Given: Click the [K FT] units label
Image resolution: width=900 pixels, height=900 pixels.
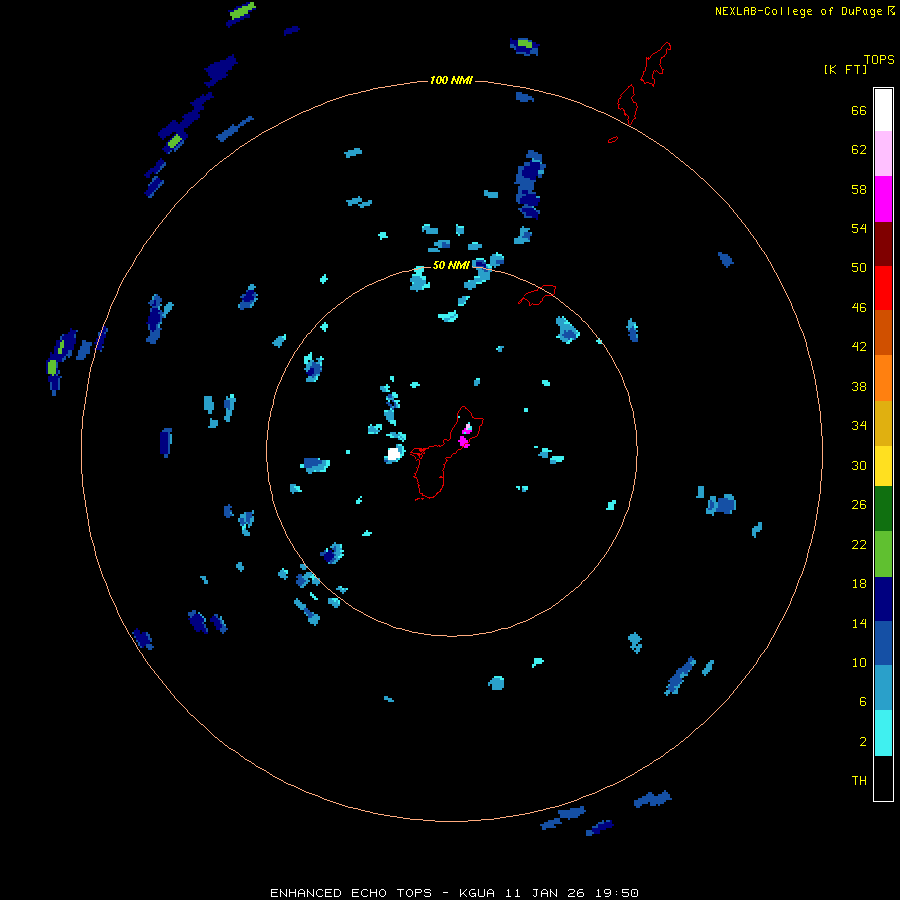Looking at the screenshot, I should coord(845,69).
